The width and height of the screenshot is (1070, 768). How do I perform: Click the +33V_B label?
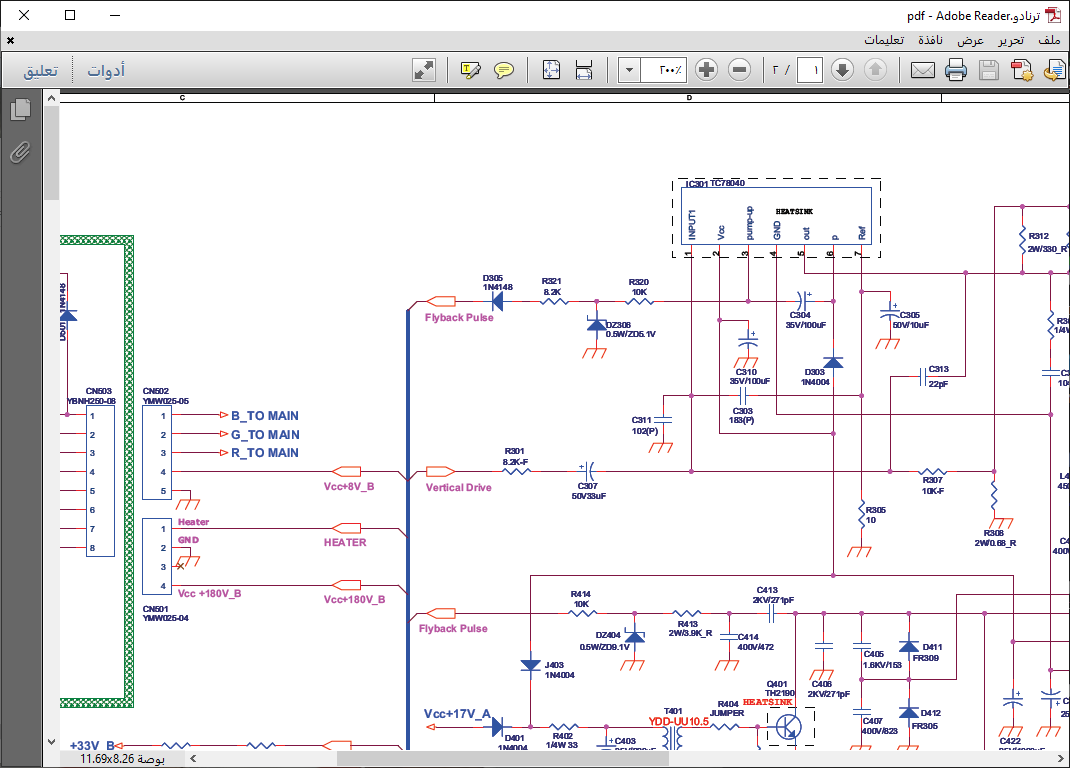point(92,745)
